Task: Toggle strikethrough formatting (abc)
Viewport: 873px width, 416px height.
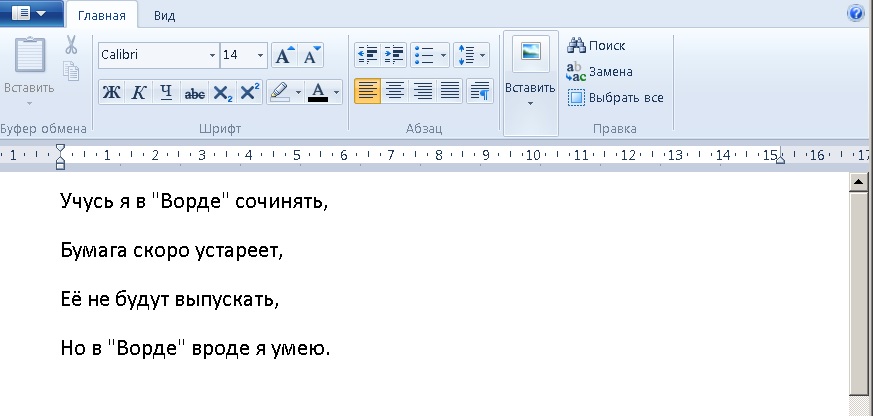Action: [194, 92]
